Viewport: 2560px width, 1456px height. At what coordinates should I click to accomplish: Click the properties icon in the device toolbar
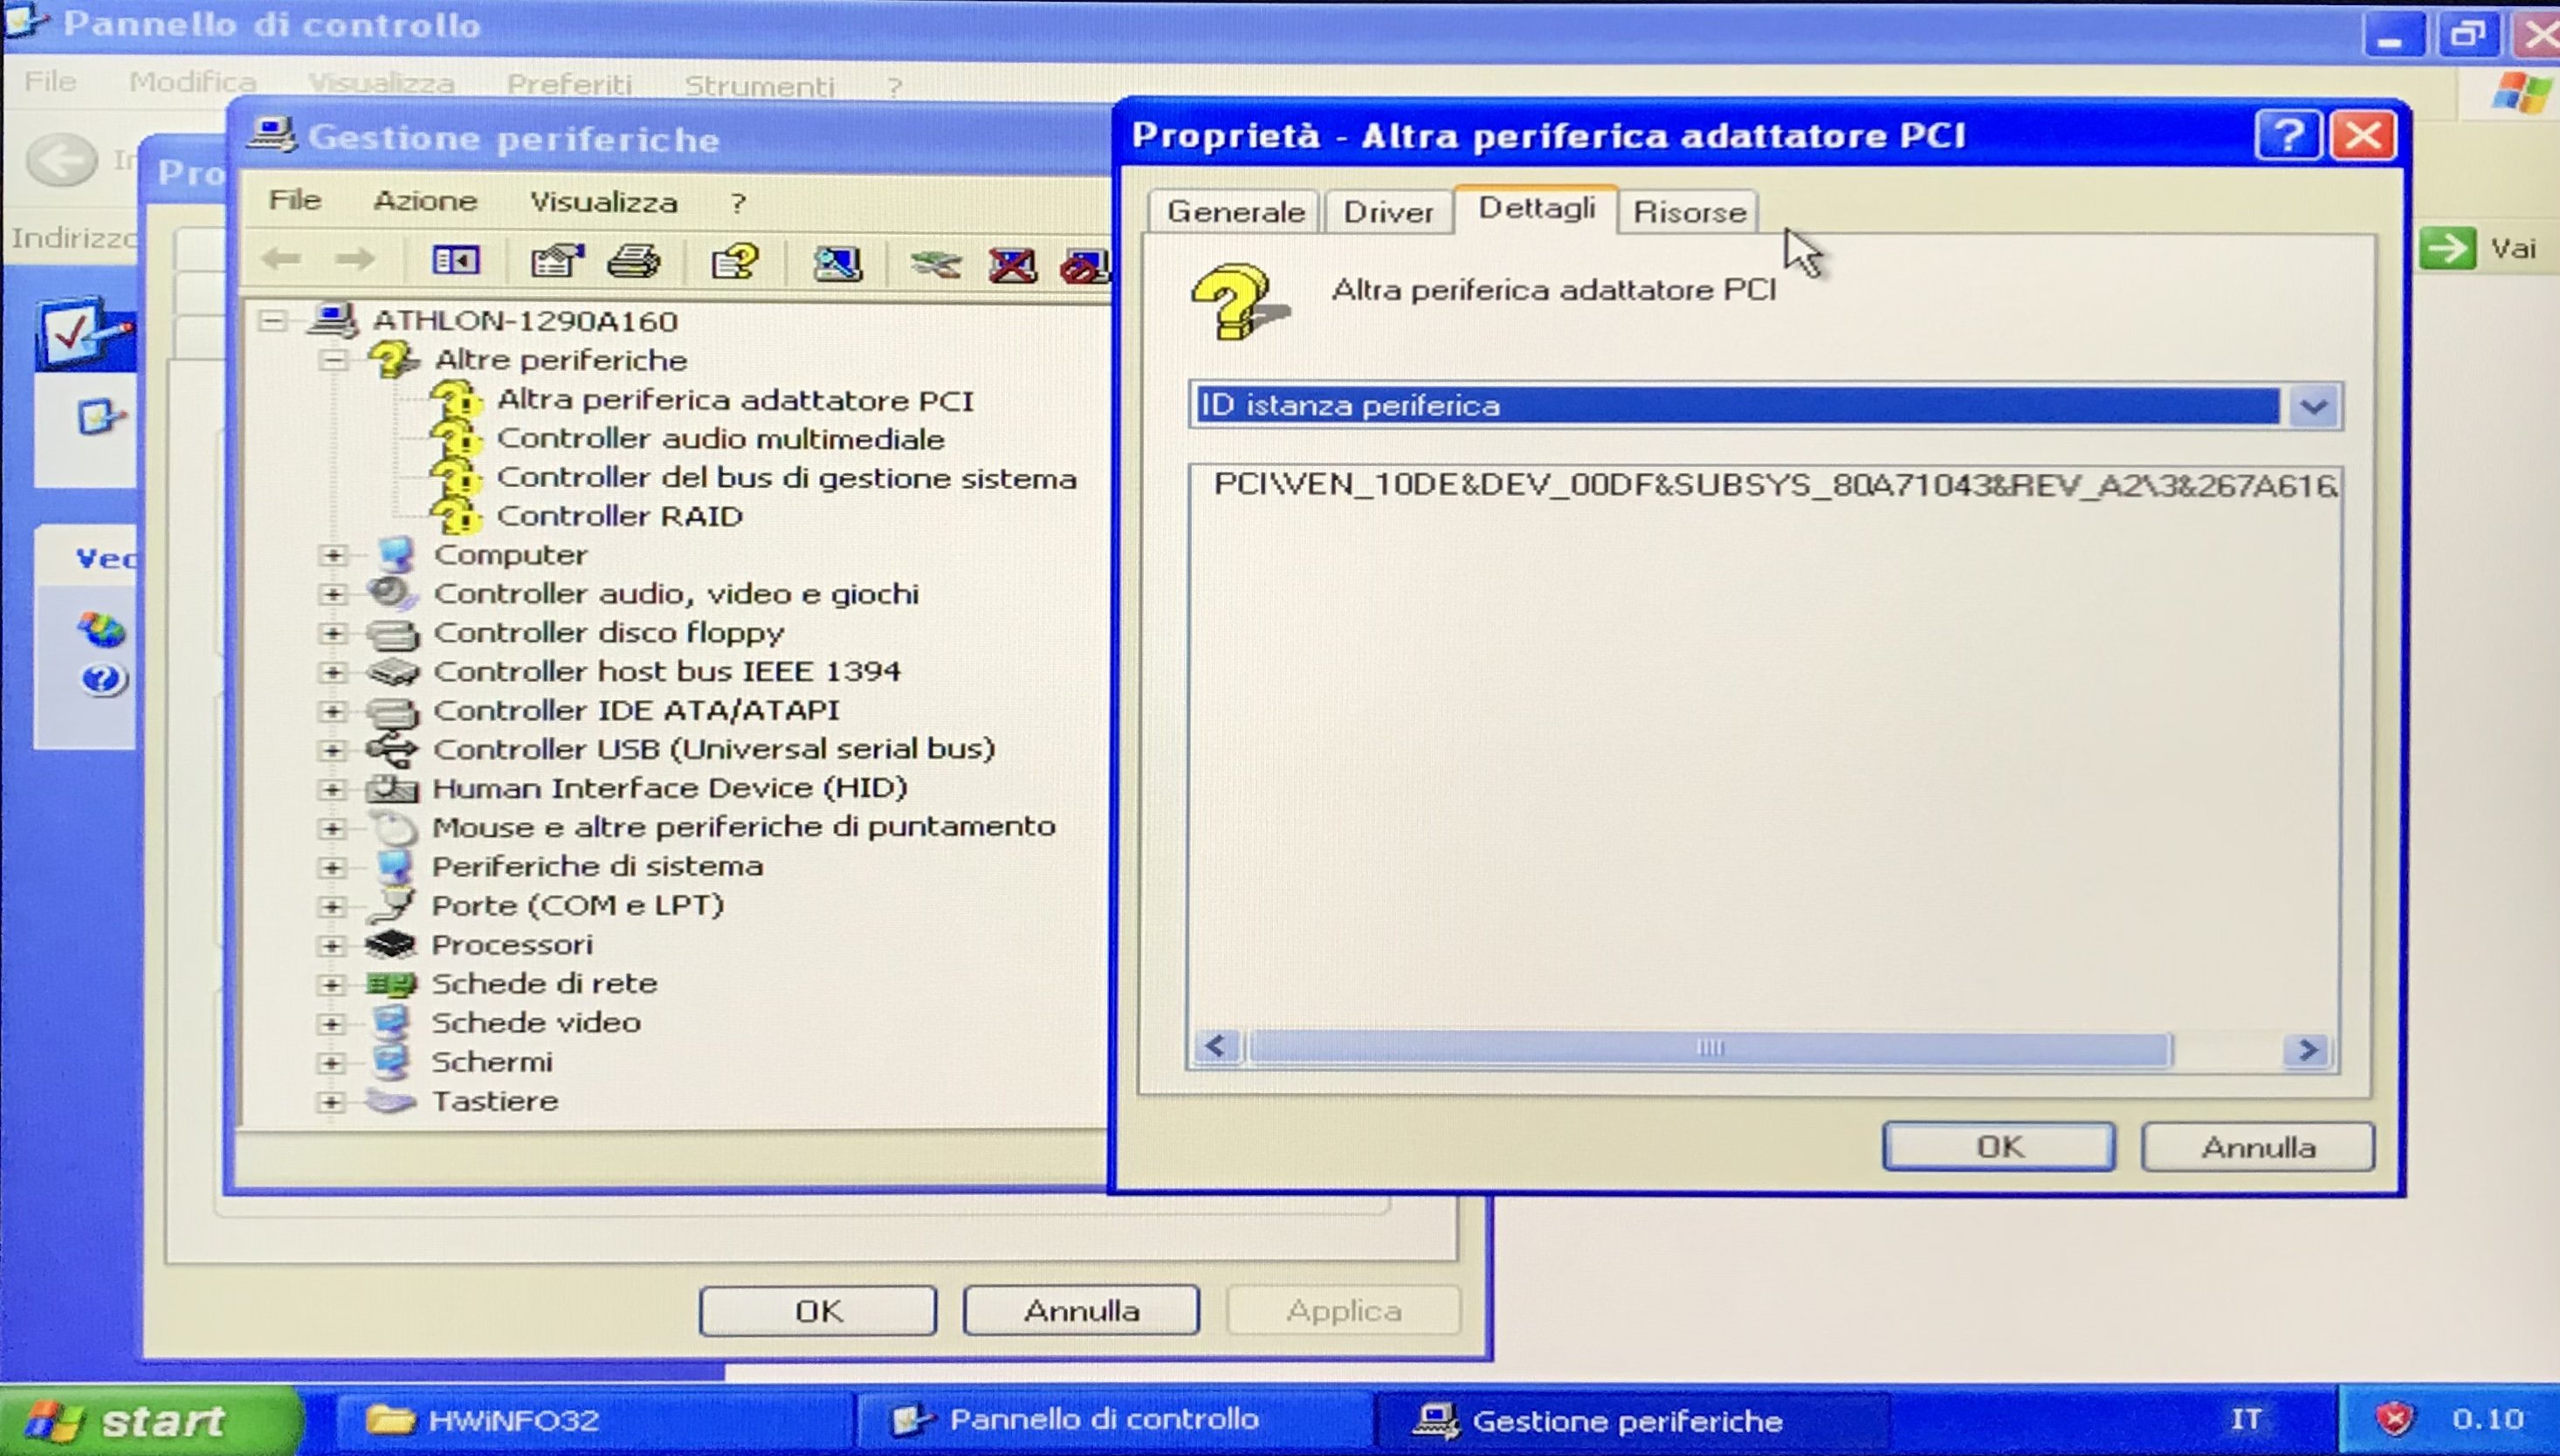pyautogui.click(x=556, y=262)
